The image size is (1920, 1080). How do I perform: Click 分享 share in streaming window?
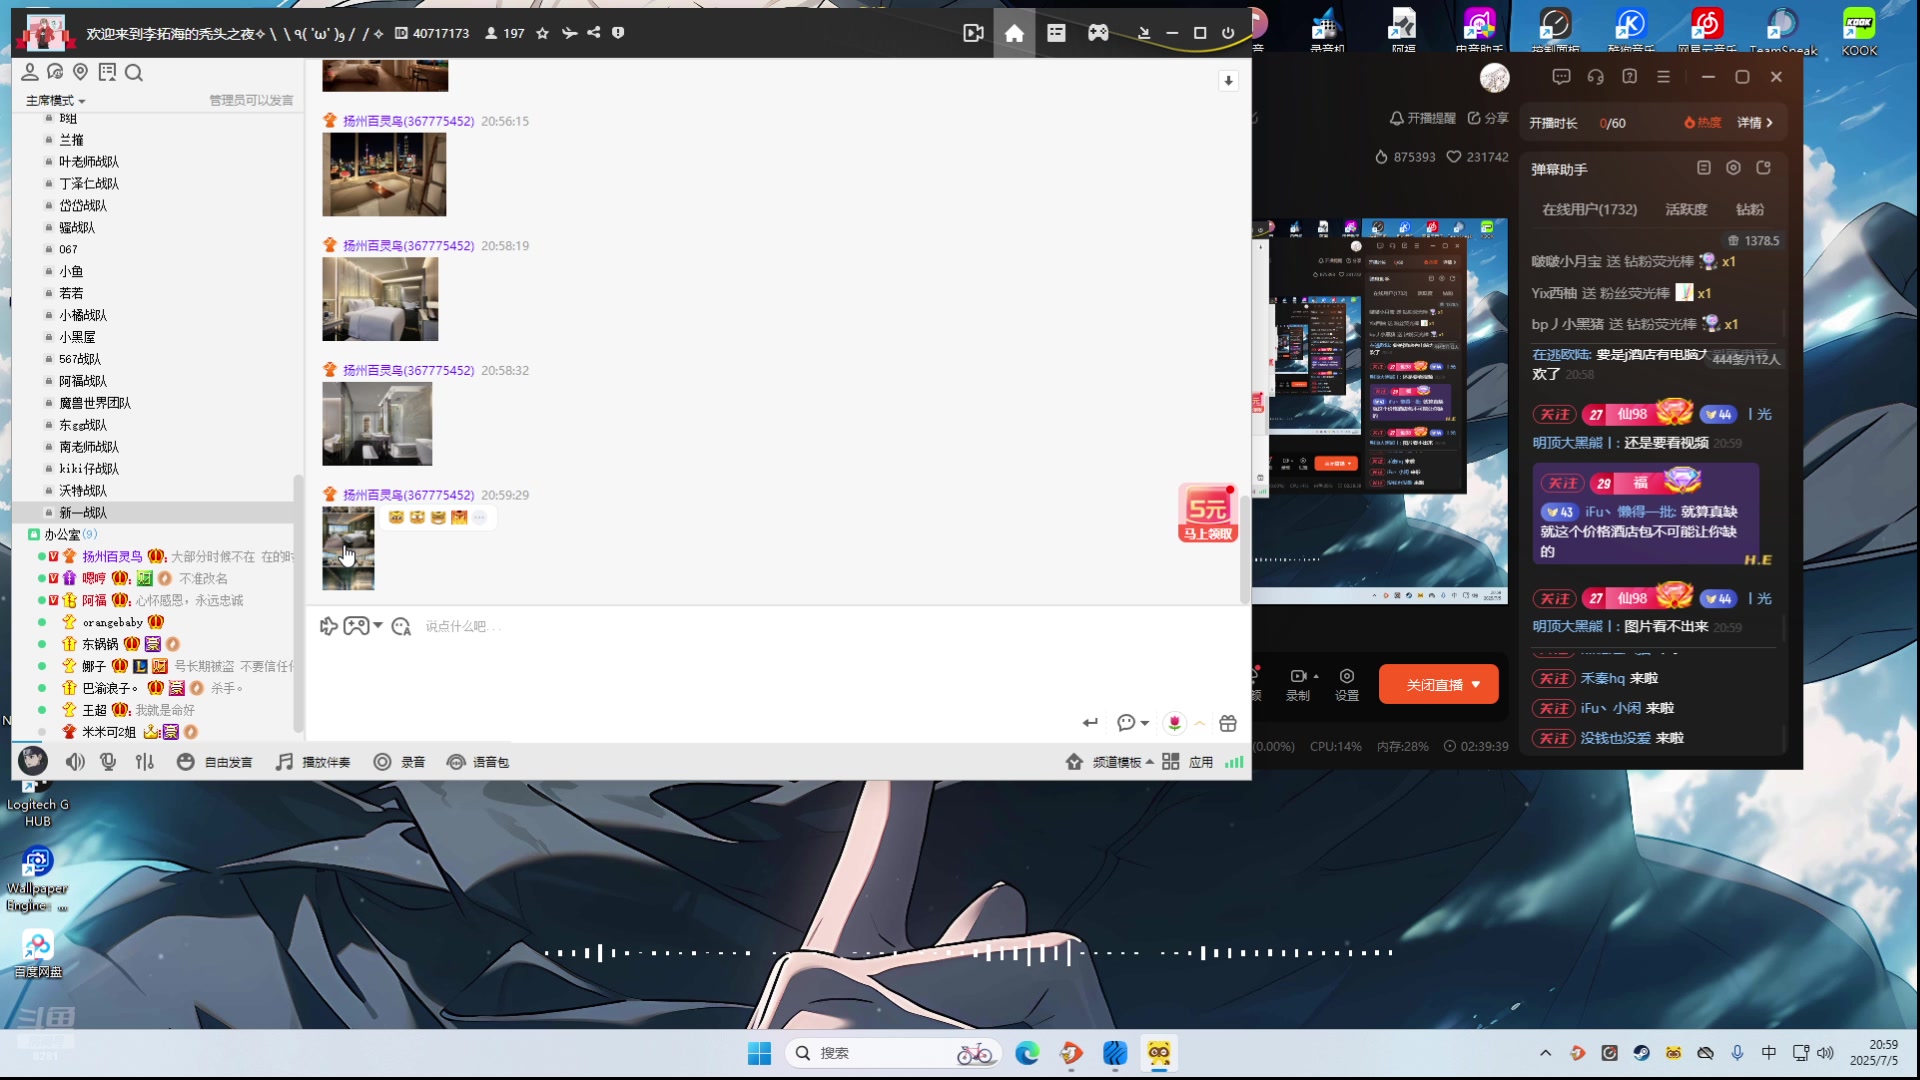(x=1488, y=118)
